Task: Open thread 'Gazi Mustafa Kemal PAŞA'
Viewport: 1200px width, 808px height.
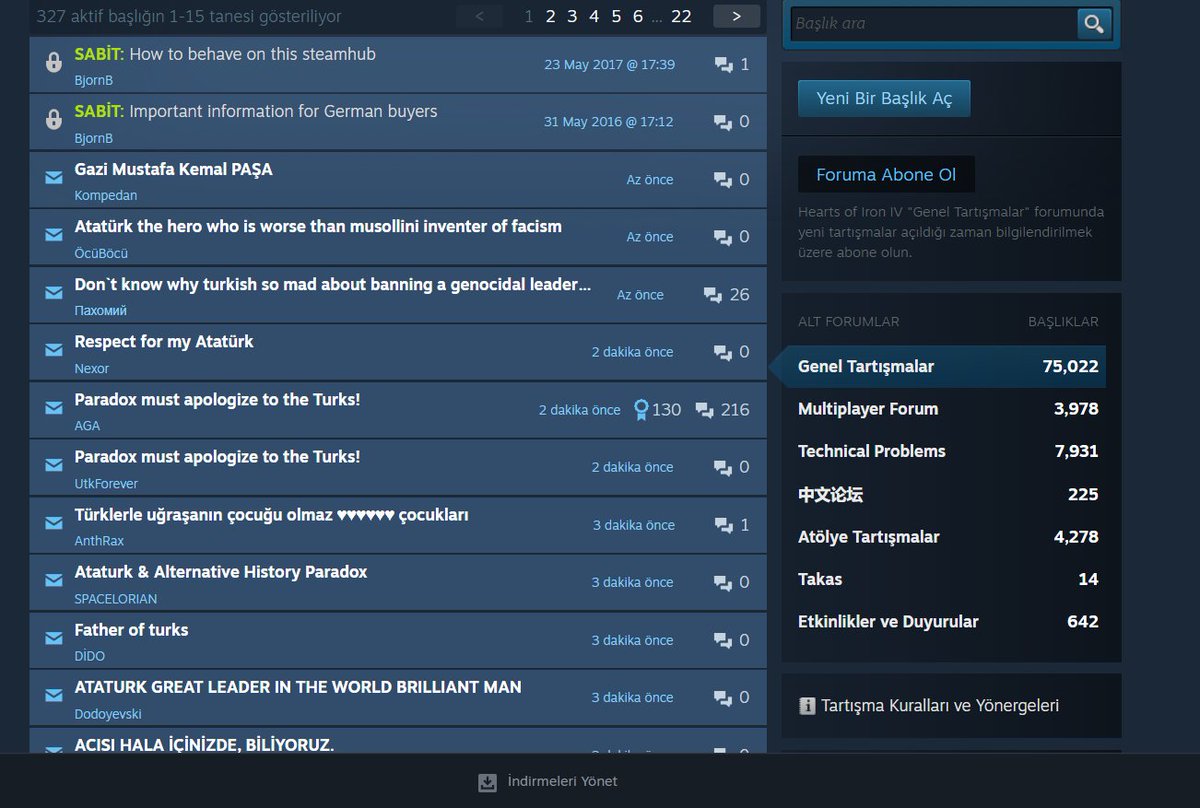Action: (173, 169)
